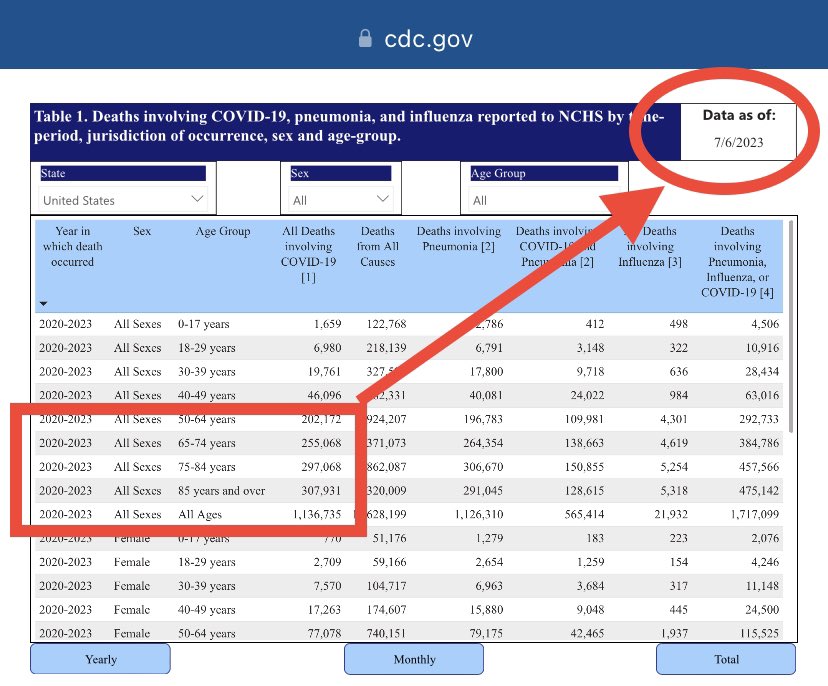The height and width of the screenshot is (686, 828).
Task: Click the Female total value 24,500
Action: click(762, 609)
